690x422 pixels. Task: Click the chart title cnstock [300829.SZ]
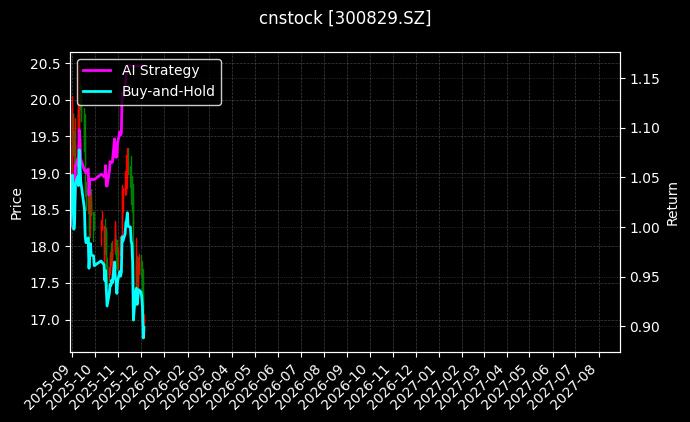pyautogui.click(x=345, y=18)
